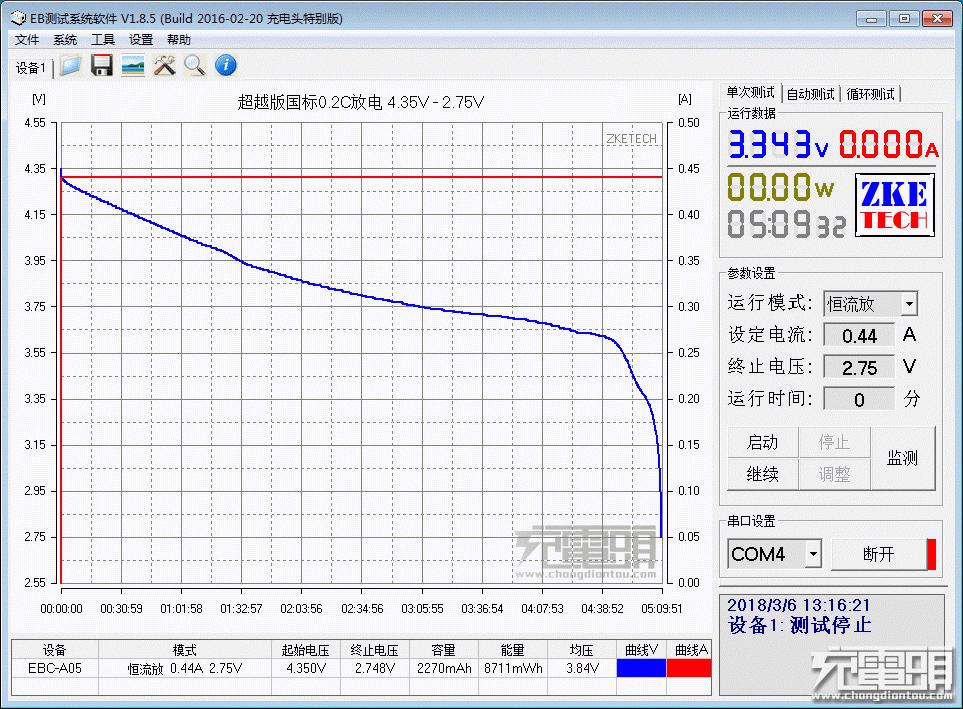Click the chart title 超越版国标0.2C放电
Screen dimensions: 963x709
[361, 102]
